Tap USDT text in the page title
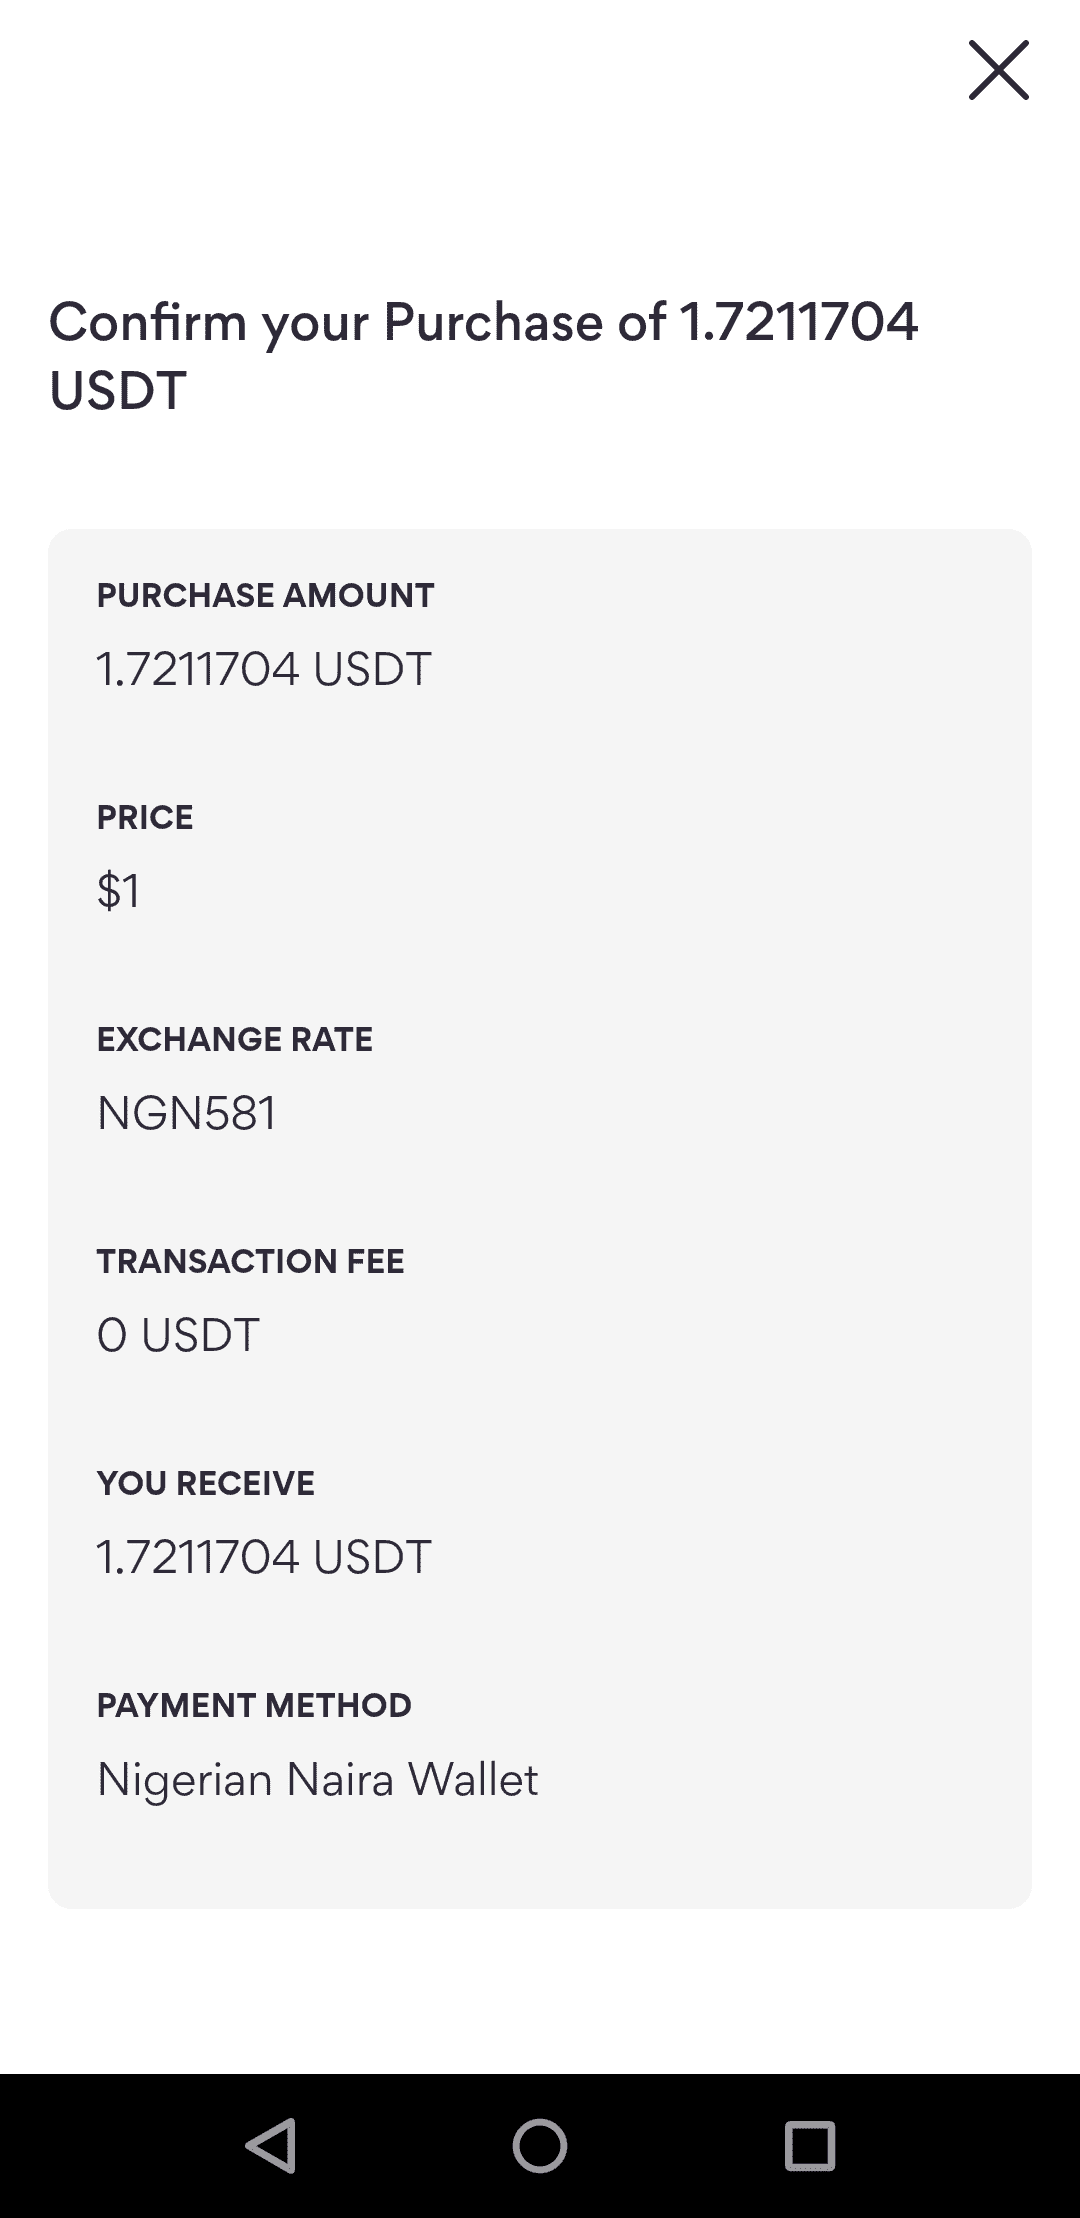 tap(118, 391)
